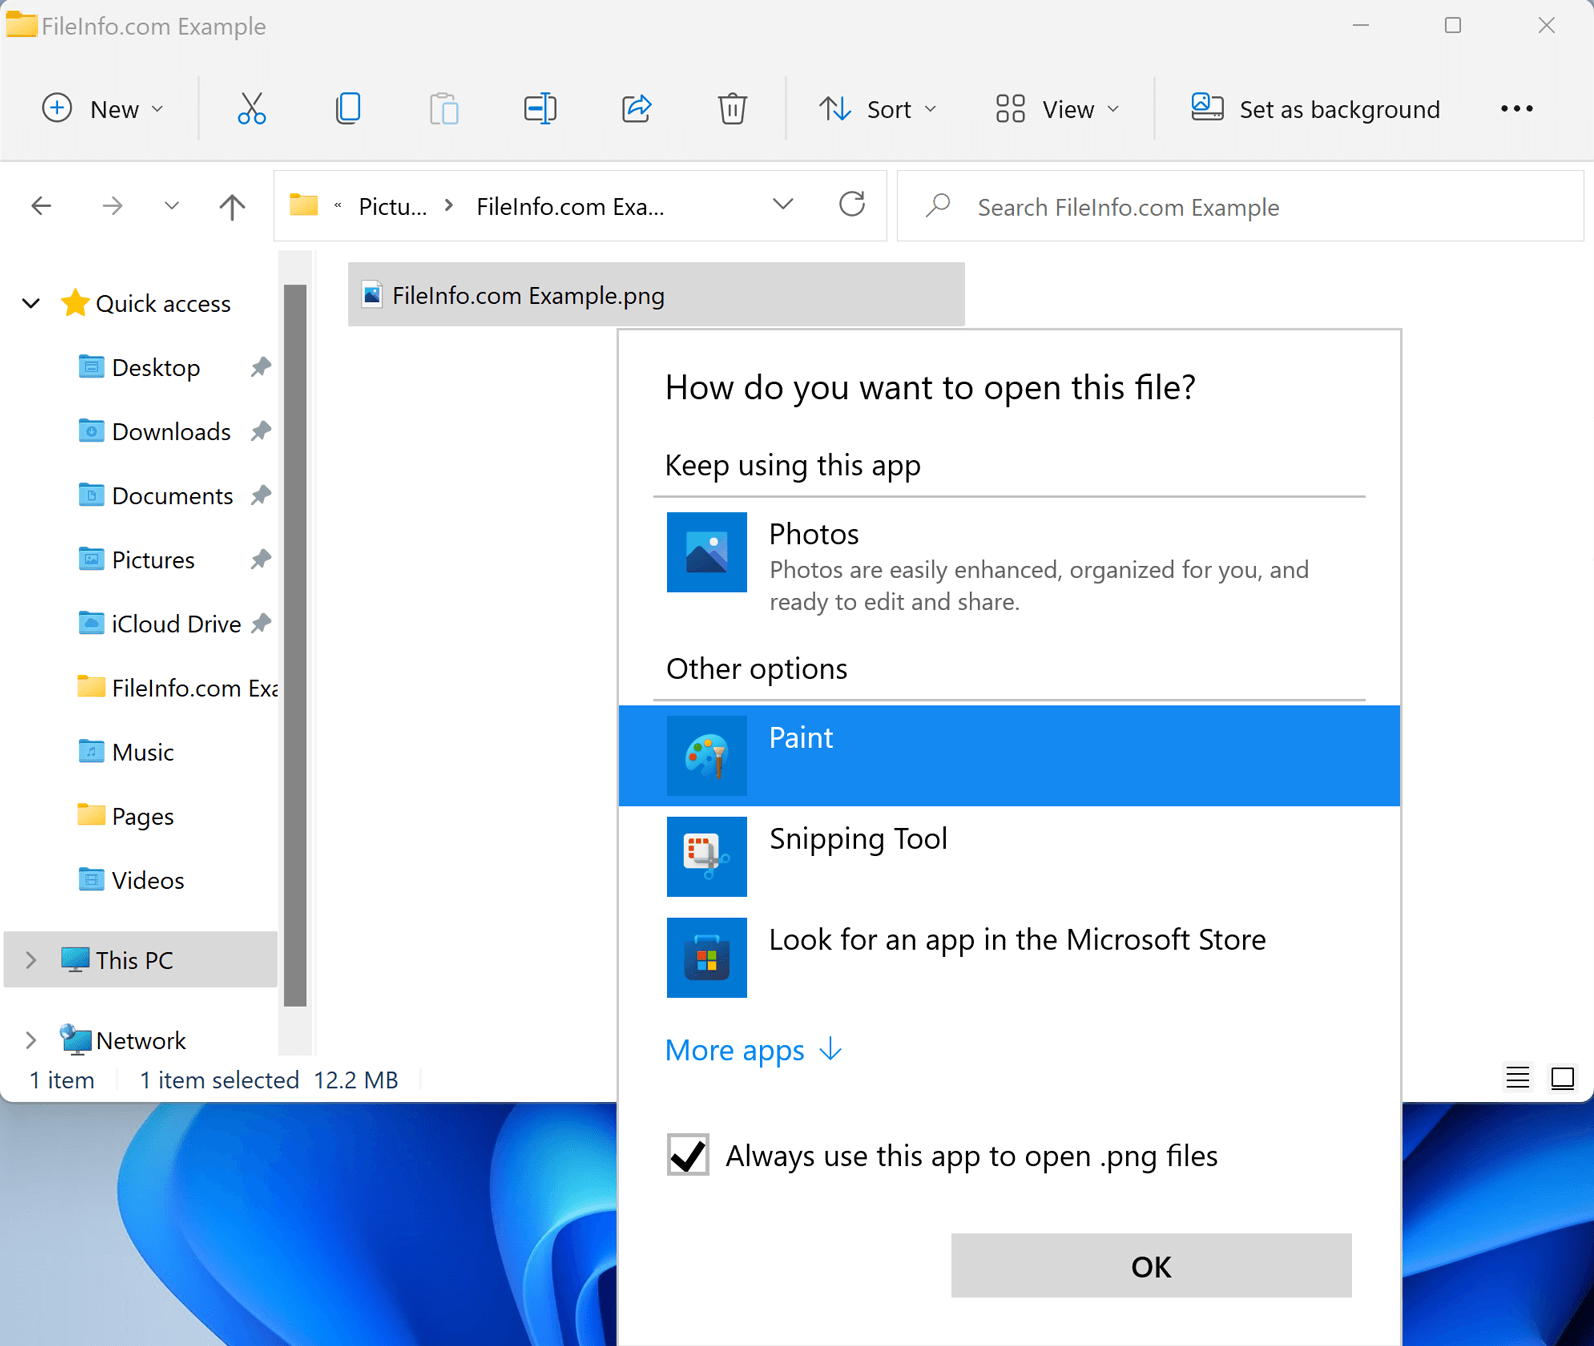Open the New dropdown menu

103,108
